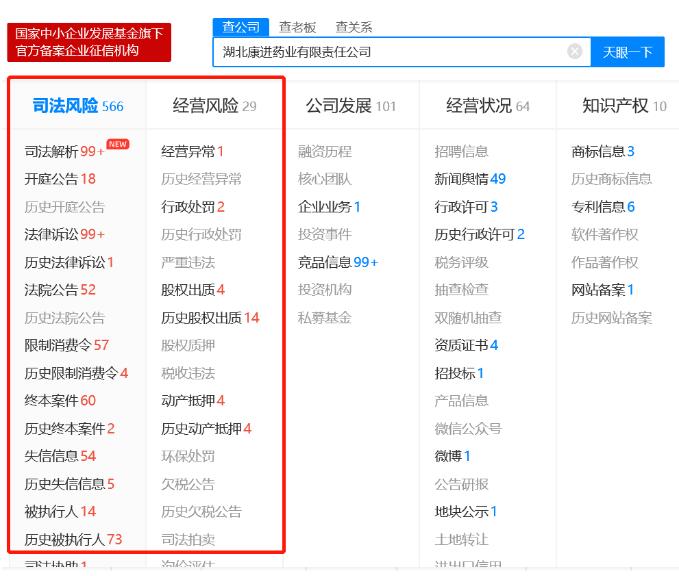View 开庭公告 18 records
The height and width of the screenshot is (576, 679).
pos(60,179)
